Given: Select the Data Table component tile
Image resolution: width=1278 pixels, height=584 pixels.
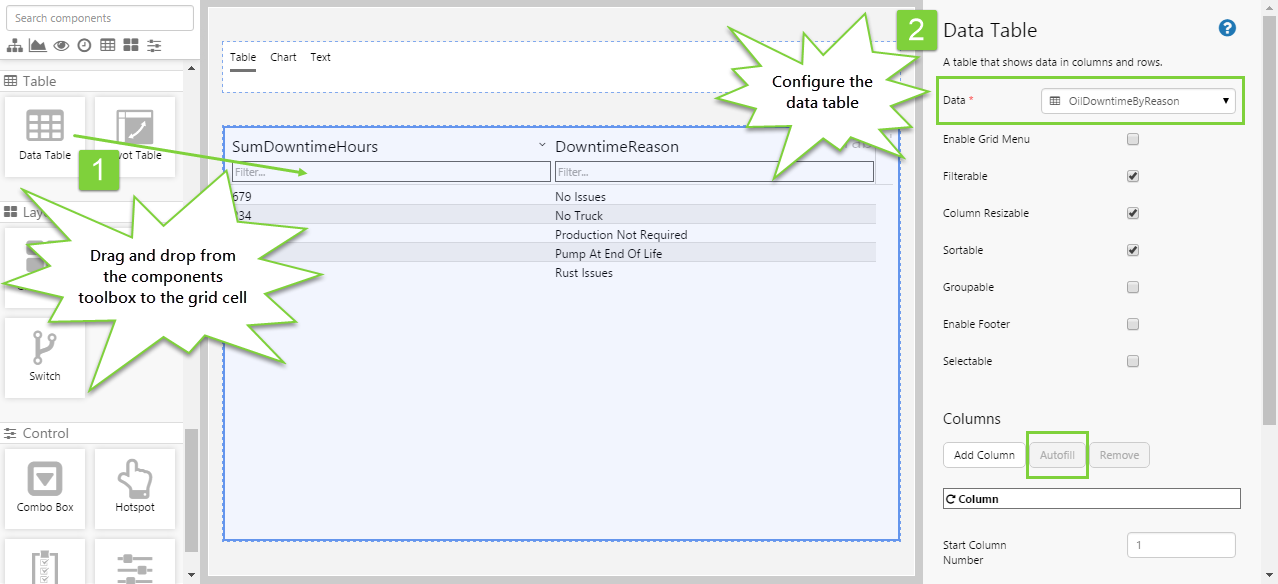Looking at the screenshot, I should point(45,135).
